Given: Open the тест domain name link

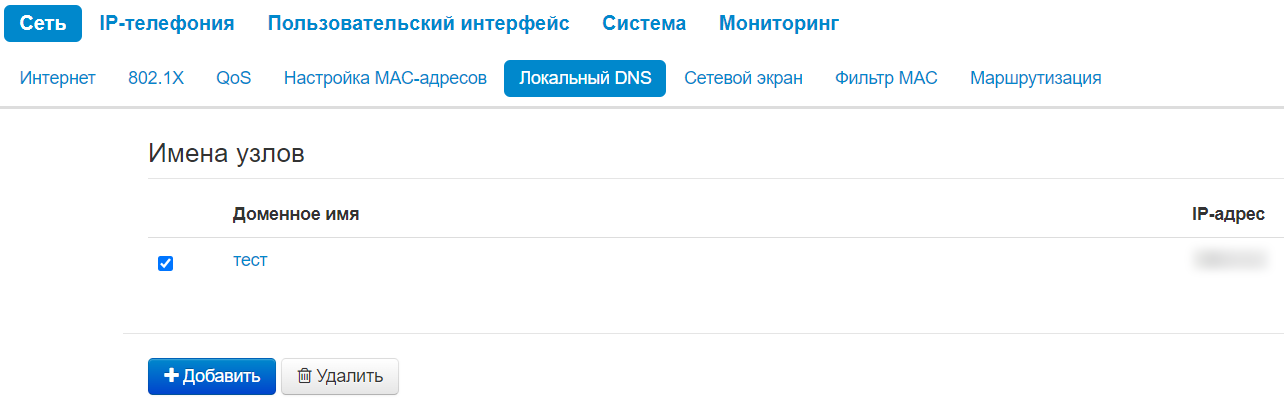Looking at the screenshot, I should [250, 260].
